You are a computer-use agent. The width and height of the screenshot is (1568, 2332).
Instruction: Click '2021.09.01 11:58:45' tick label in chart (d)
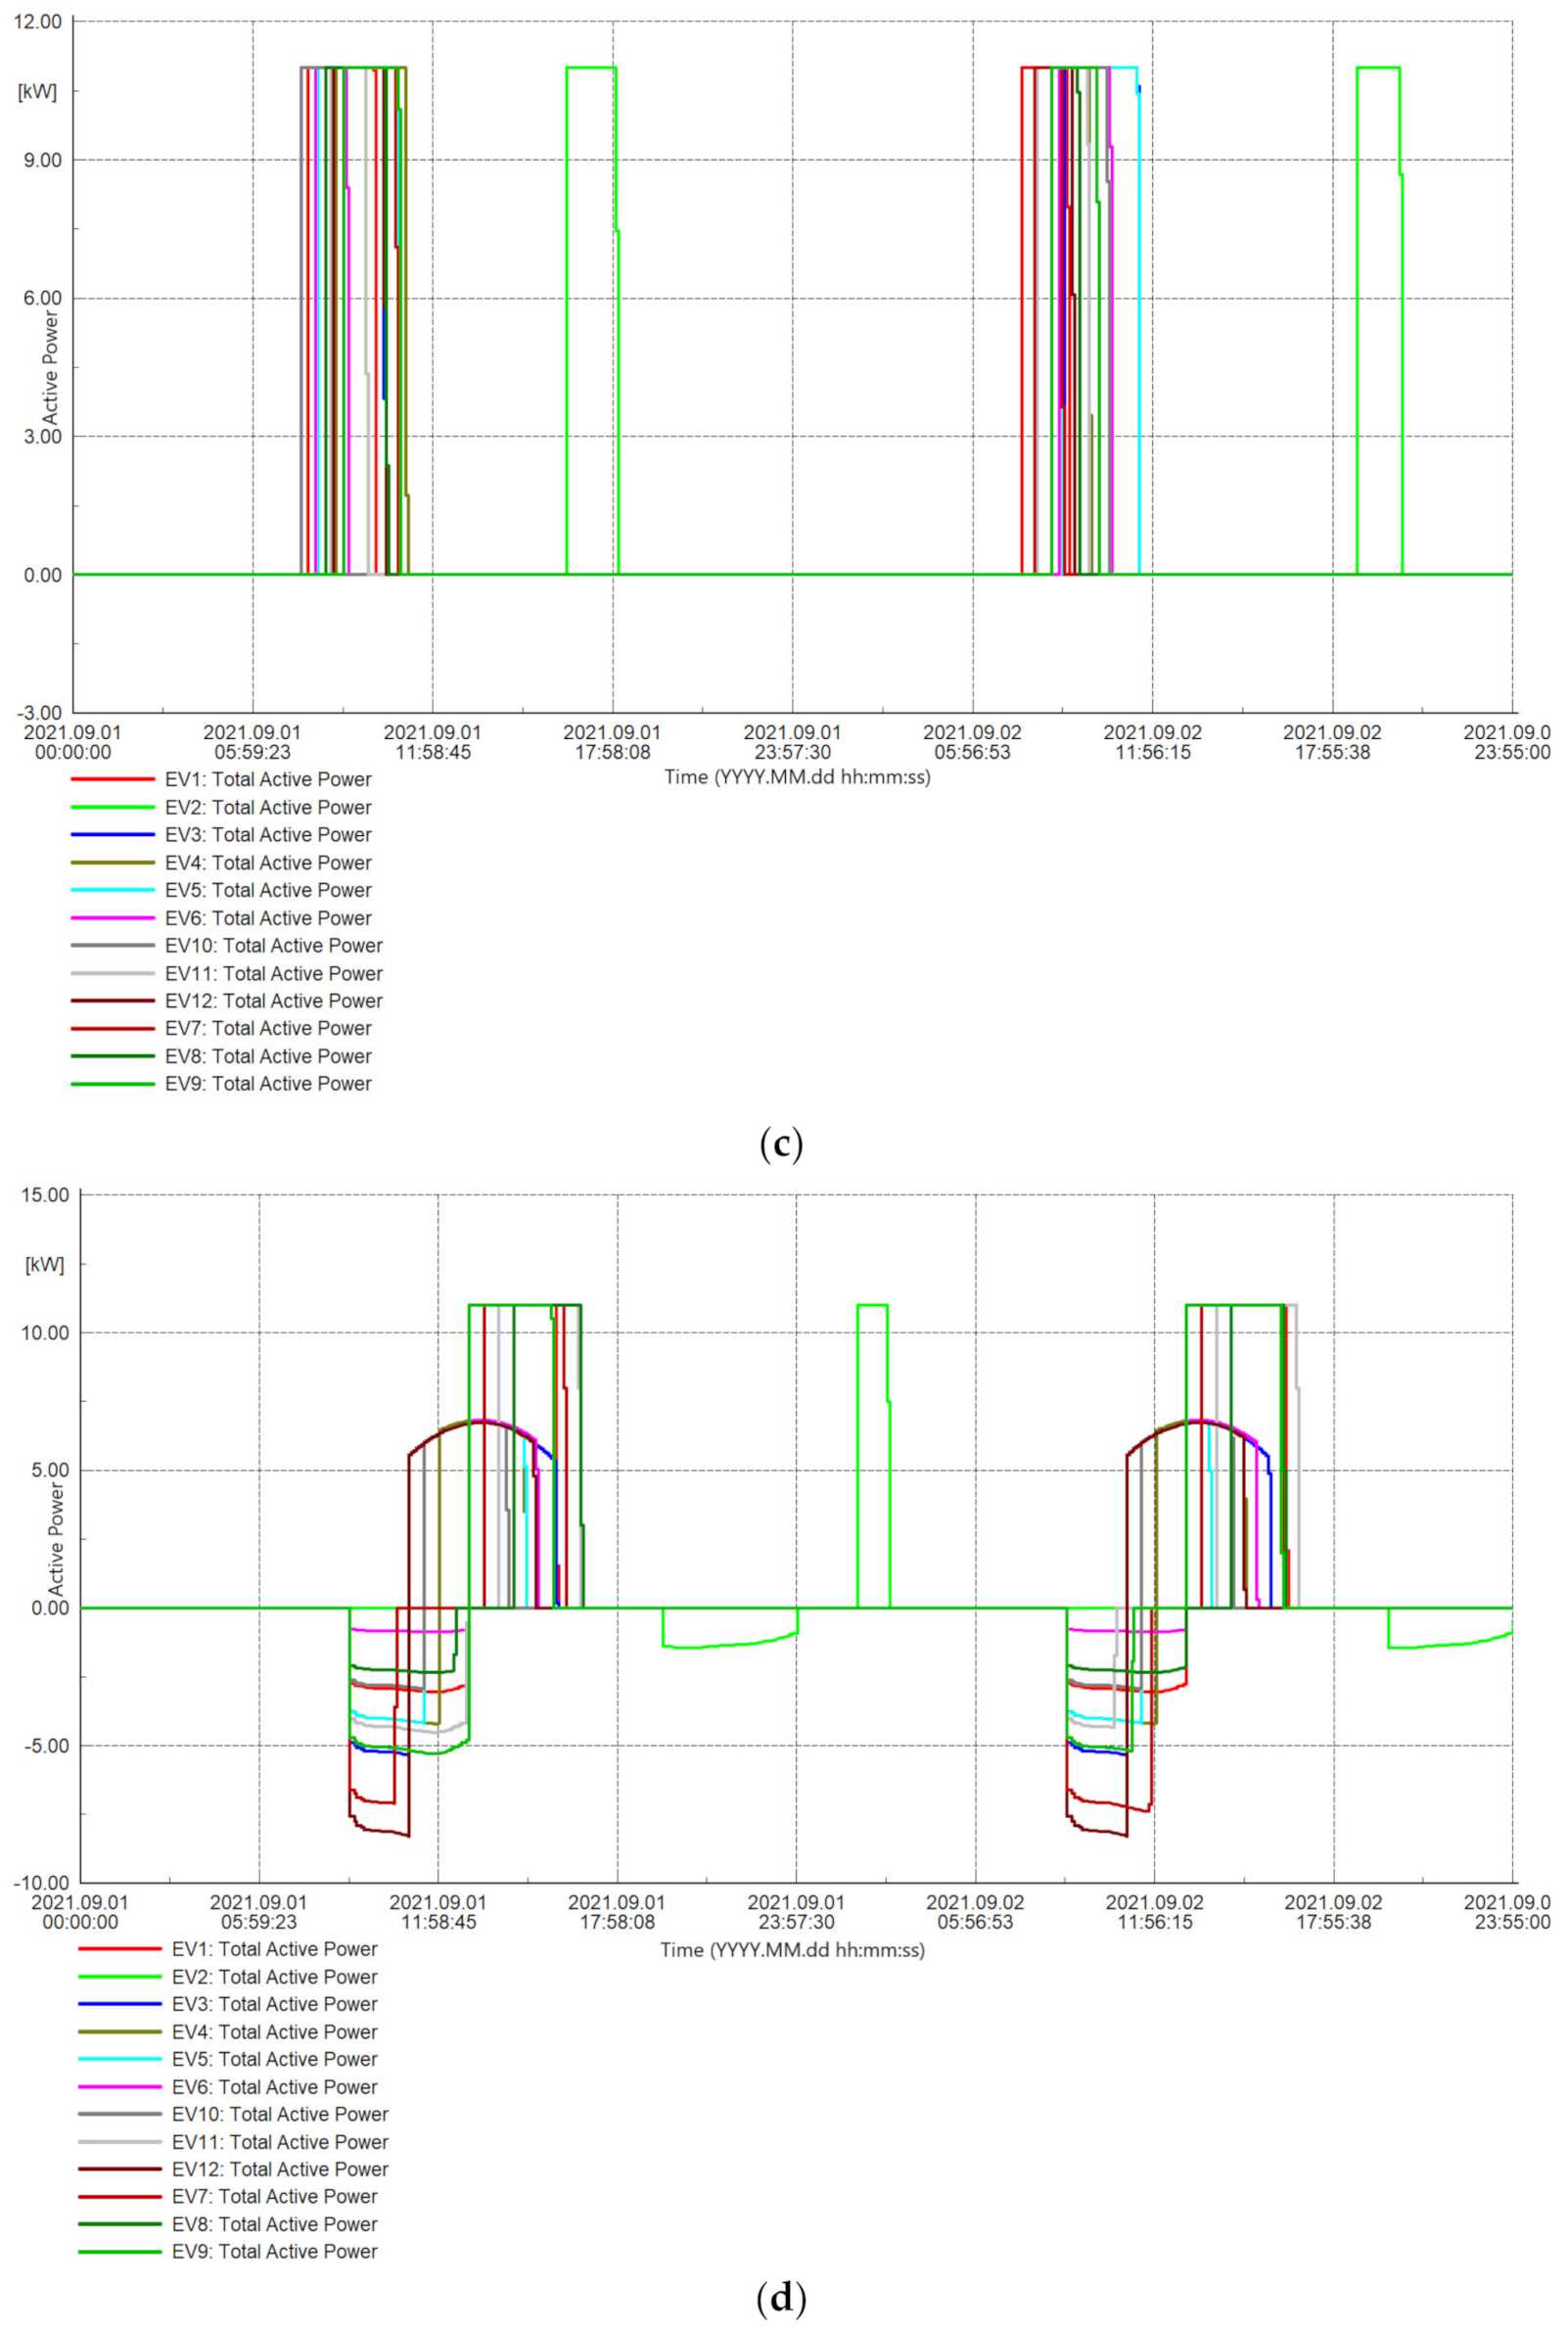(x=438, y=1912)
